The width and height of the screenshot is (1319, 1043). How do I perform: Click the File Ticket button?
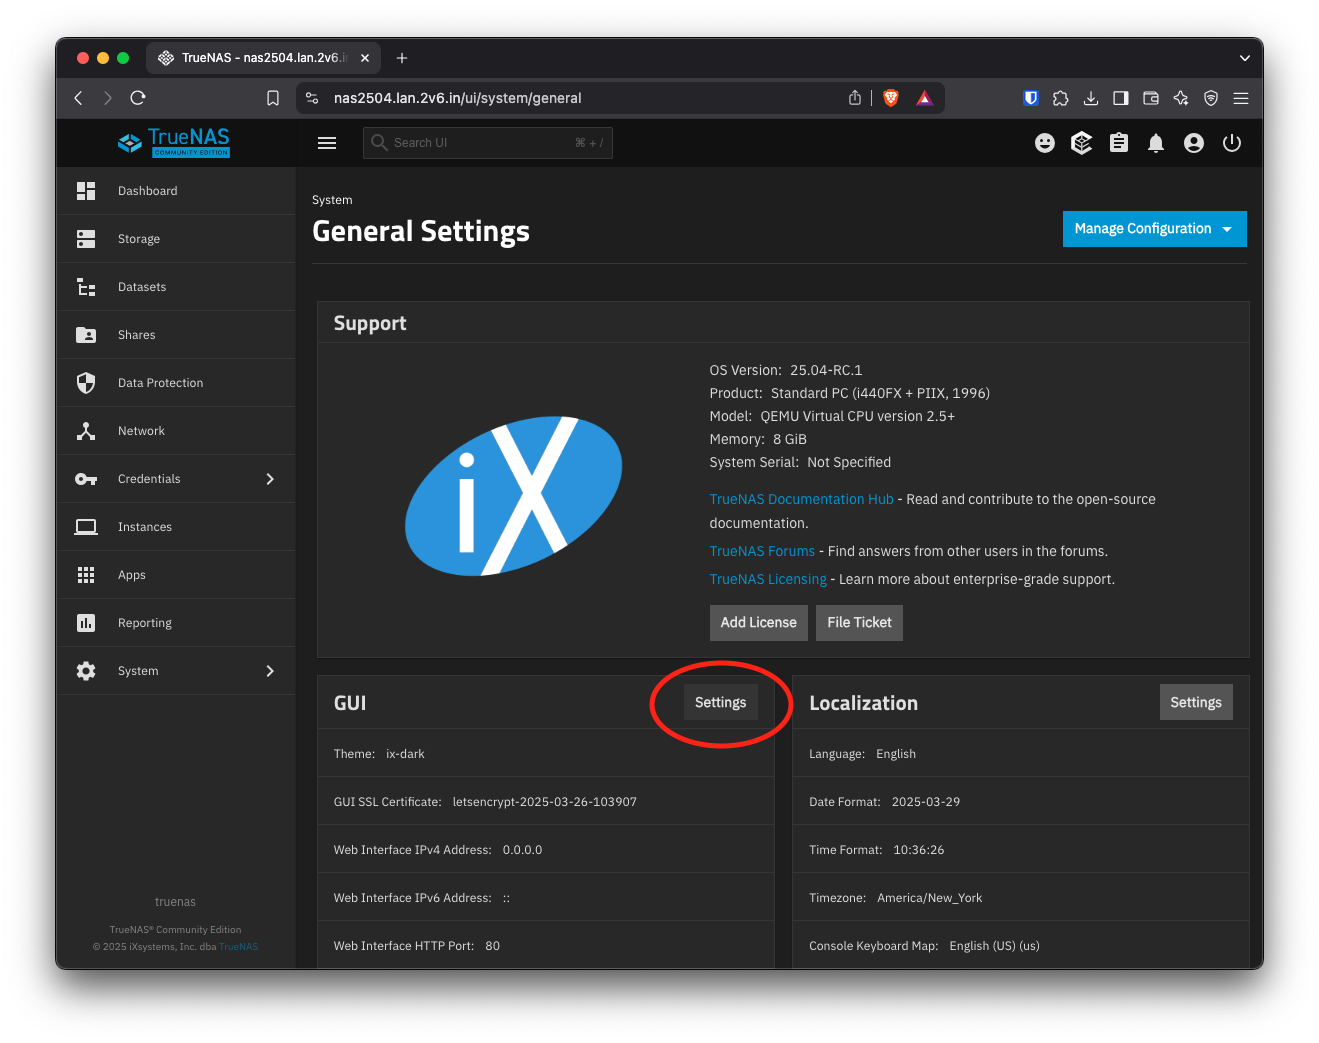859,622
